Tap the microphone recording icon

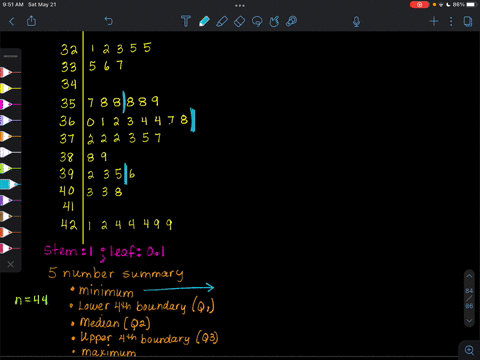point(356,22)
